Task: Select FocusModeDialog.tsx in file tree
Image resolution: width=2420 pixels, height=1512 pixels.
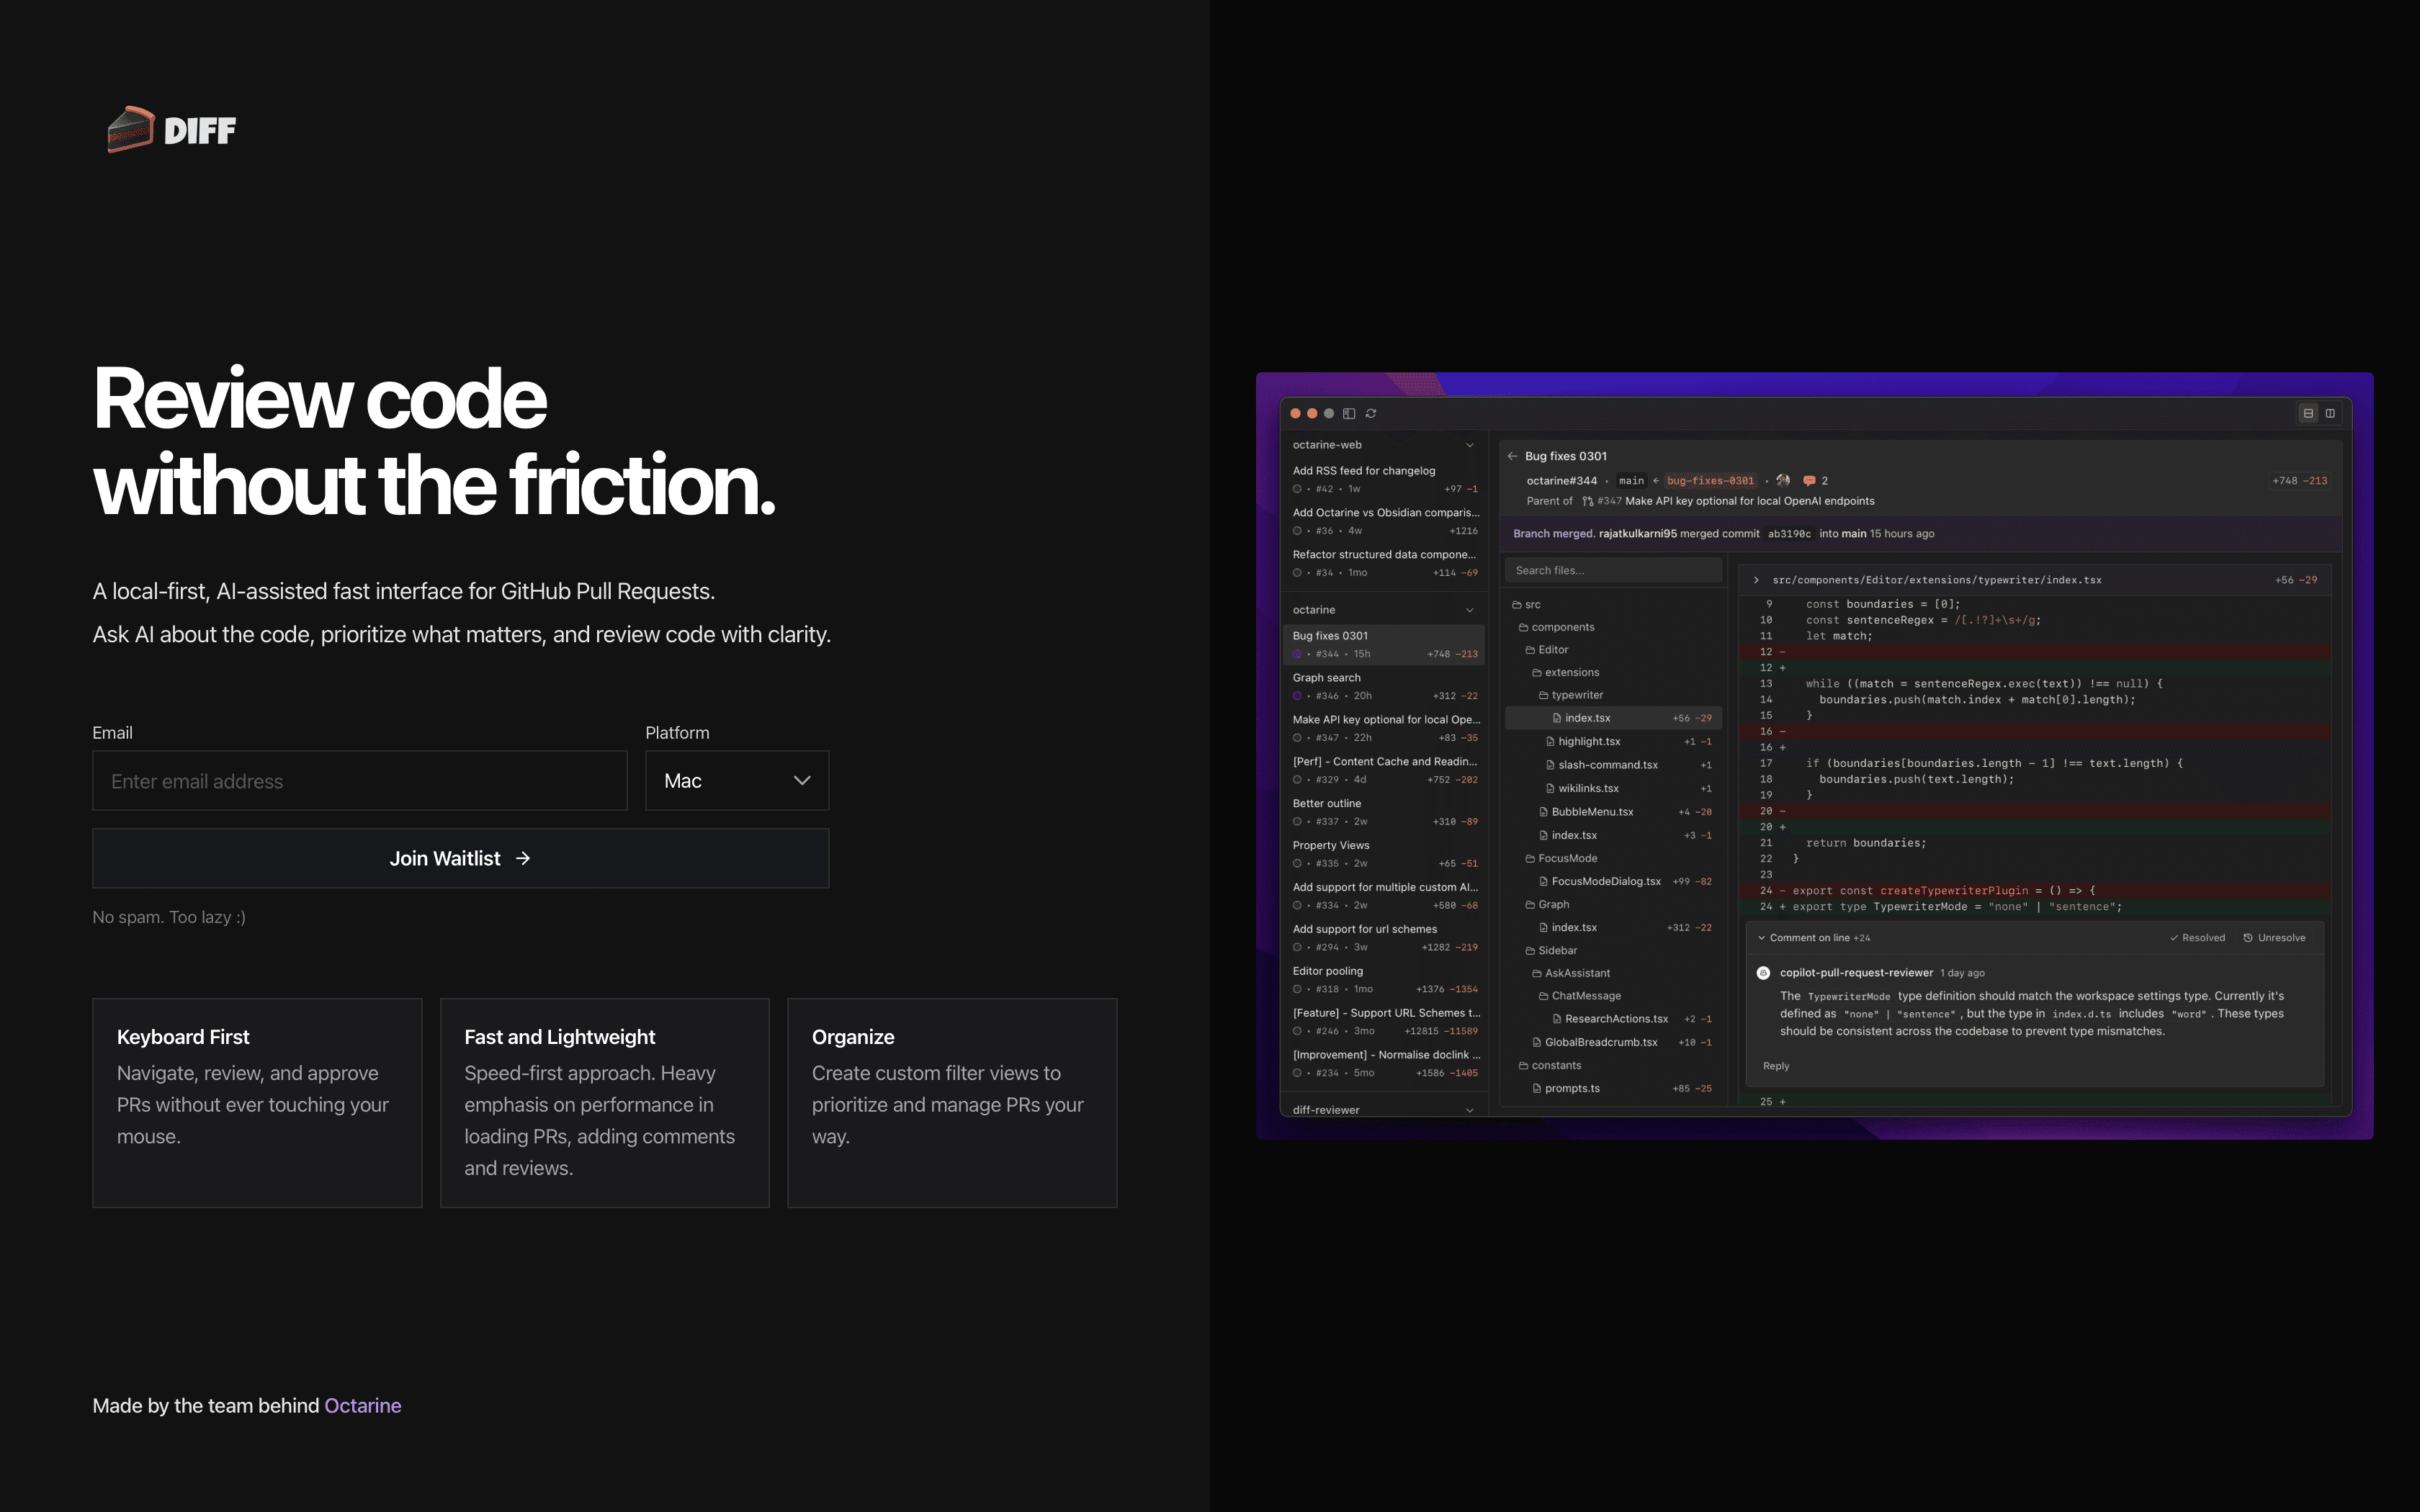Action: click(1613, 881)
